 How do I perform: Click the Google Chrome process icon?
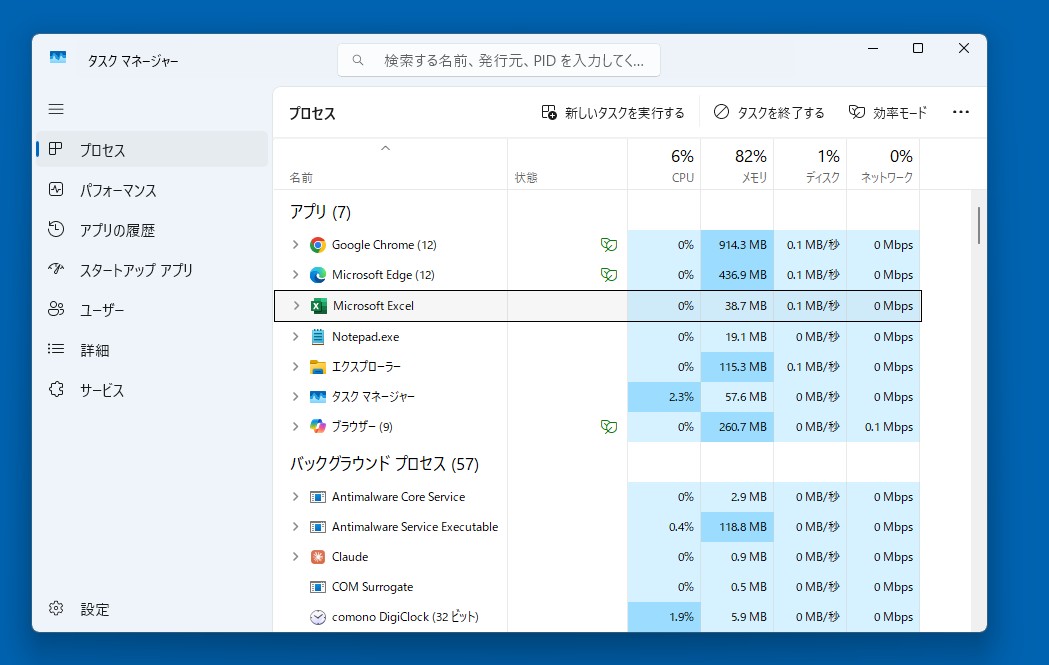pyautogui.click(x=318, y=245)
